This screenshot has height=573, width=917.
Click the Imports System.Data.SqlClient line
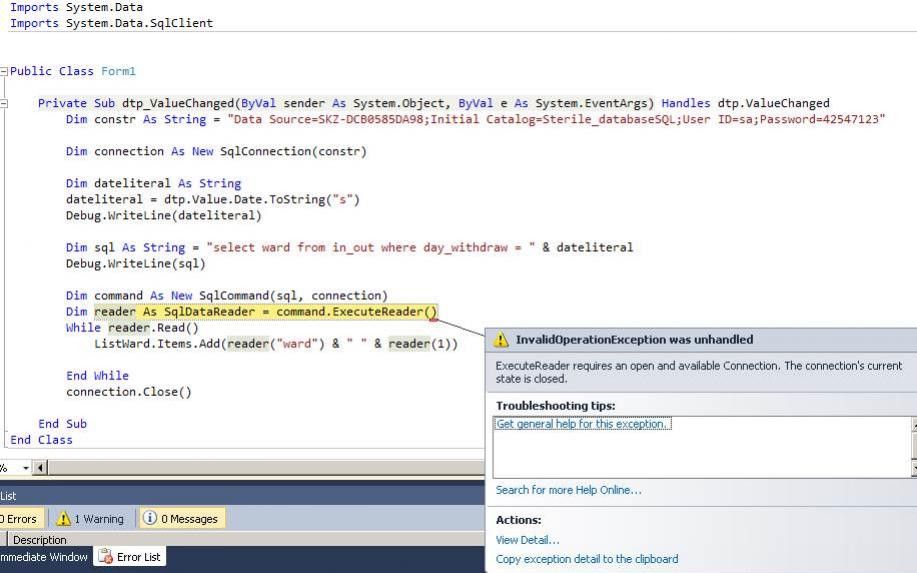[x=111, y=23]
